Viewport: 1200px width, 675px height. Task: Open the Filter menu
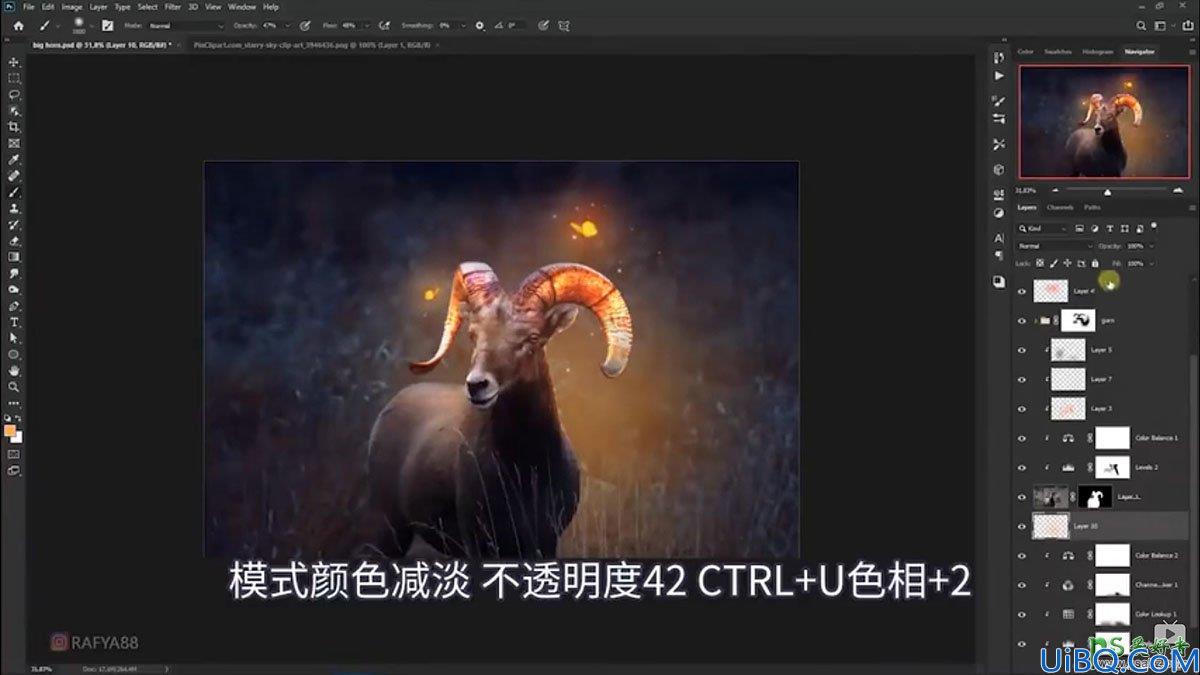click(173, 7)
